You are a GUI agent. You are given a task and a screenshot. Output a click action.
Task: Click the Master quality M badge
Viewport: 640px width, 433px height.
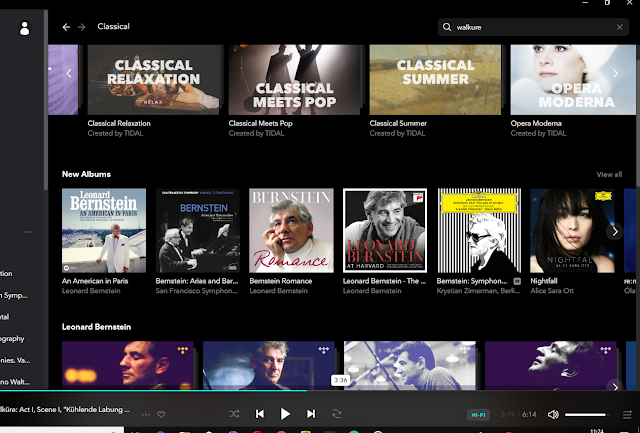[x=517, y=281]
